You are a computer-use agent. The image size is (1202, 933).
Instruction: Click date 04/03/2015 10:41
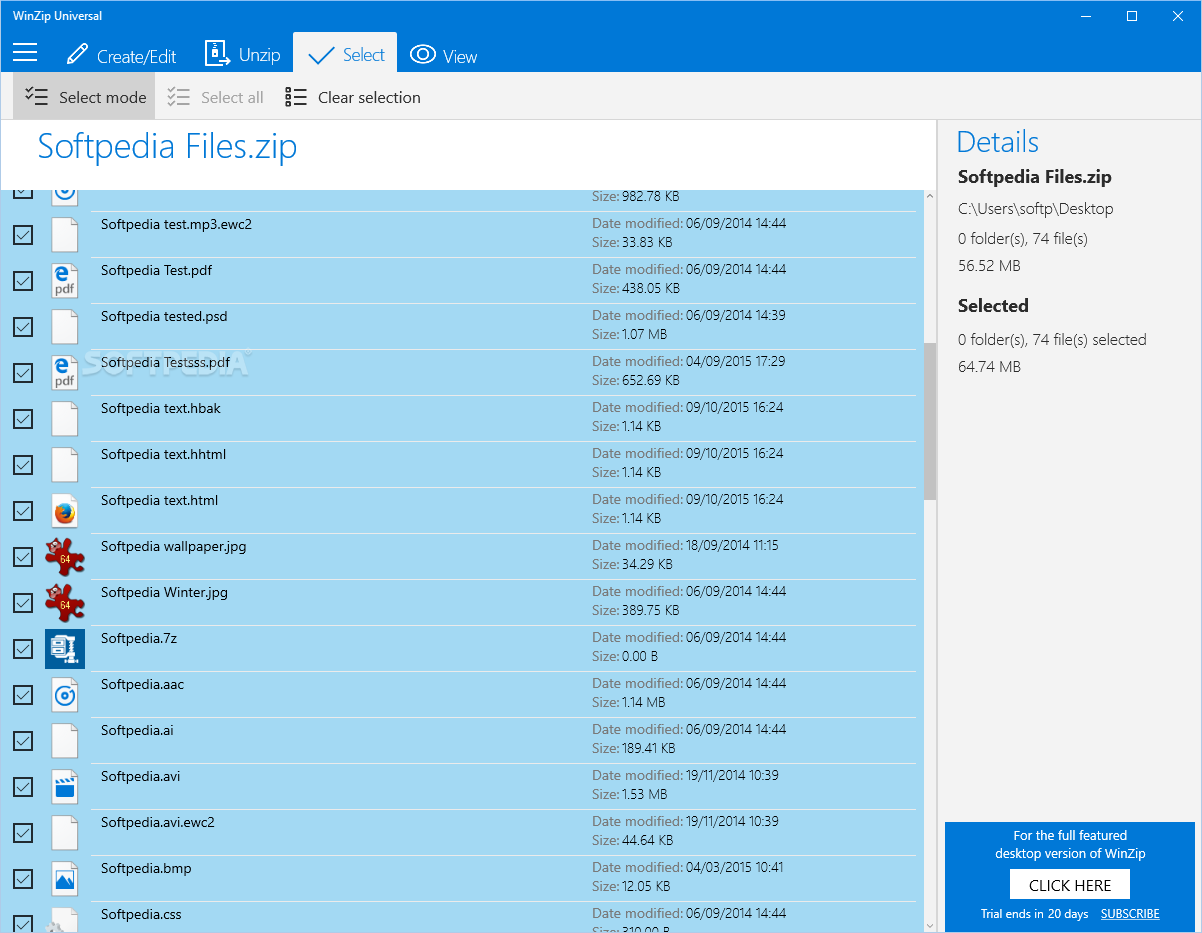pos(734,867)
